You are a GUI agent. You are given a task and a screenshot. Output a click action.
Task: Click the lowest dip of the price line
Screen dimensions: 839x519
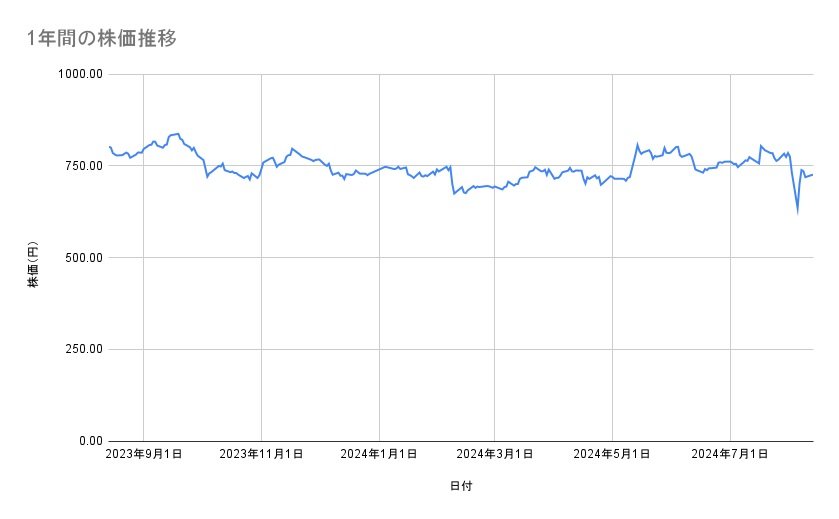click(x=797, y=212)
